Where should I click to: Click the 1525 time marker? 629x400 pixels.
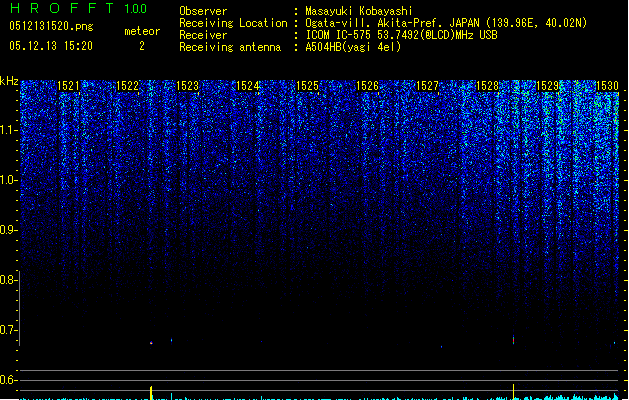point(307,86)
